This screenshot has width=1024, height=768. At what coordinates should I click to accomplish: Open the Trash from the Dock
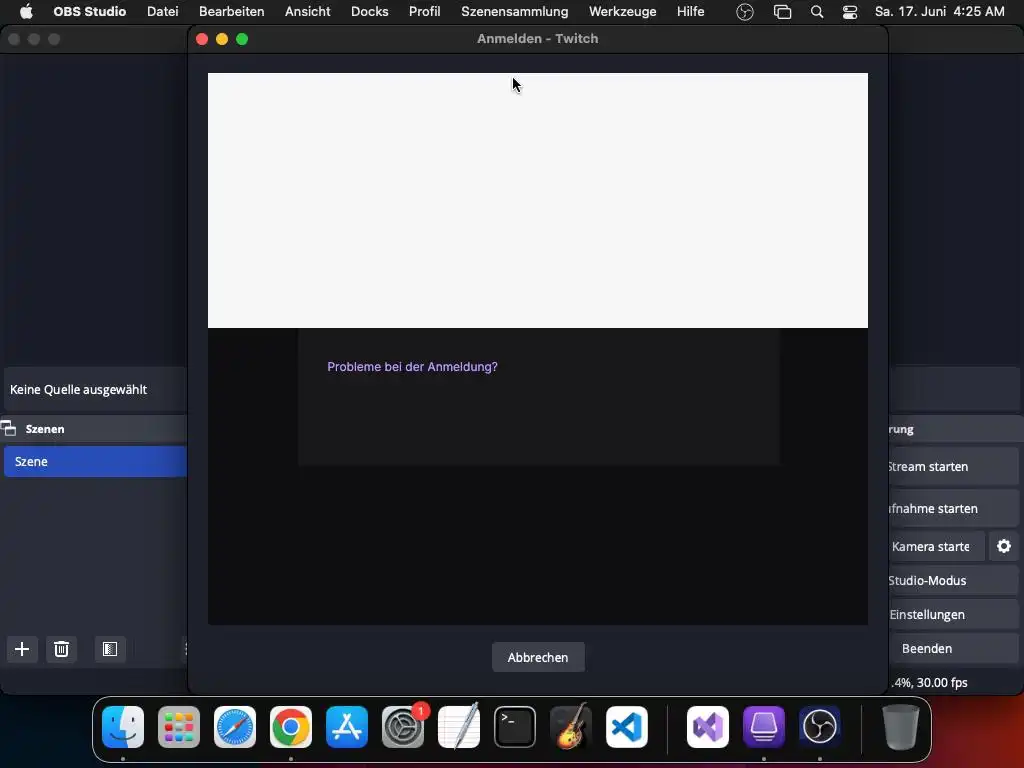point(901,727)
